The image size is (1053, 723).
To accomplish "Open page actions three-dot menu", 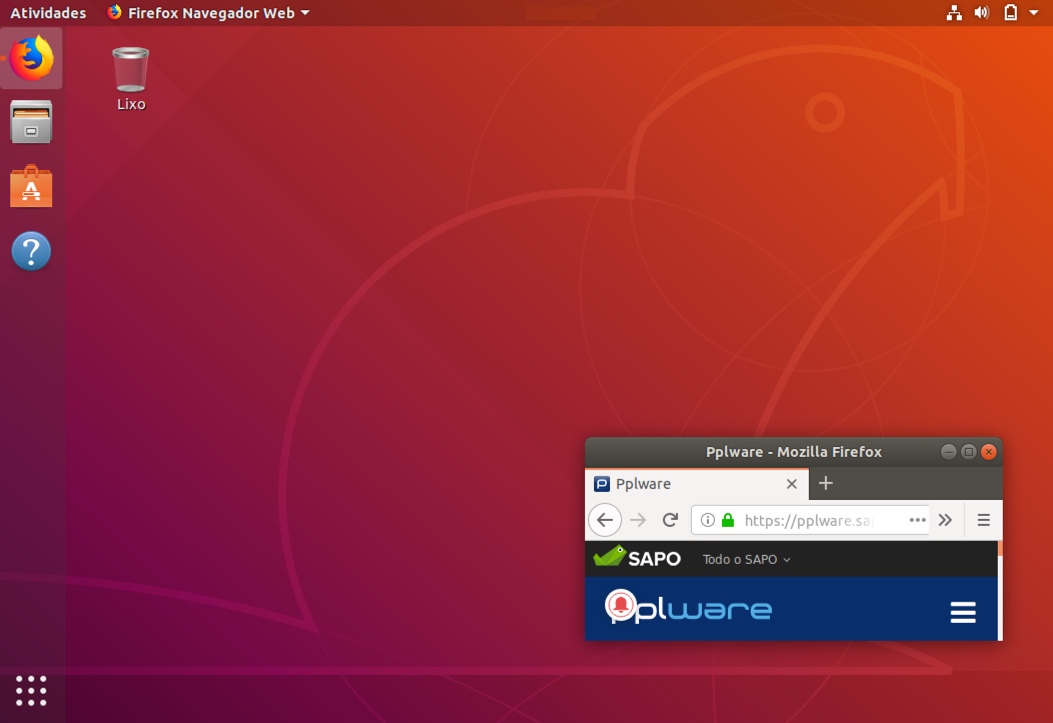I will (x=917, y=520).
